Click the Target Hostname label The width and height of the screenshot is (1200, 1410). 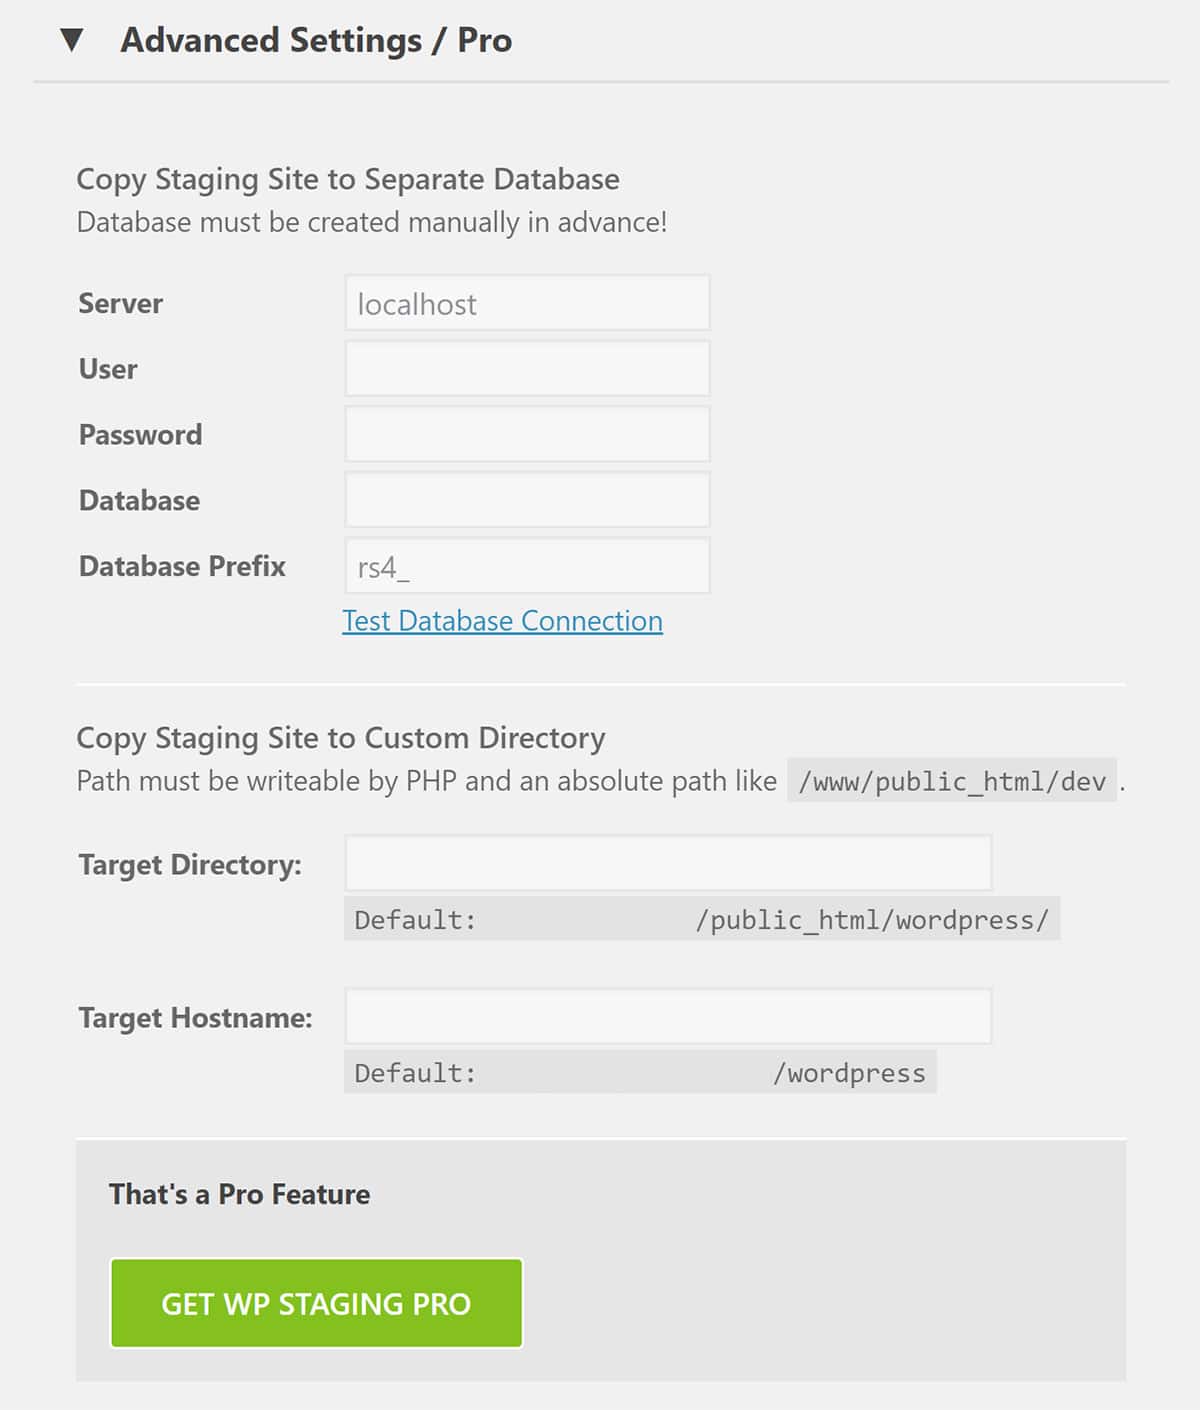pyautogui.click(x=195, y=1018)
